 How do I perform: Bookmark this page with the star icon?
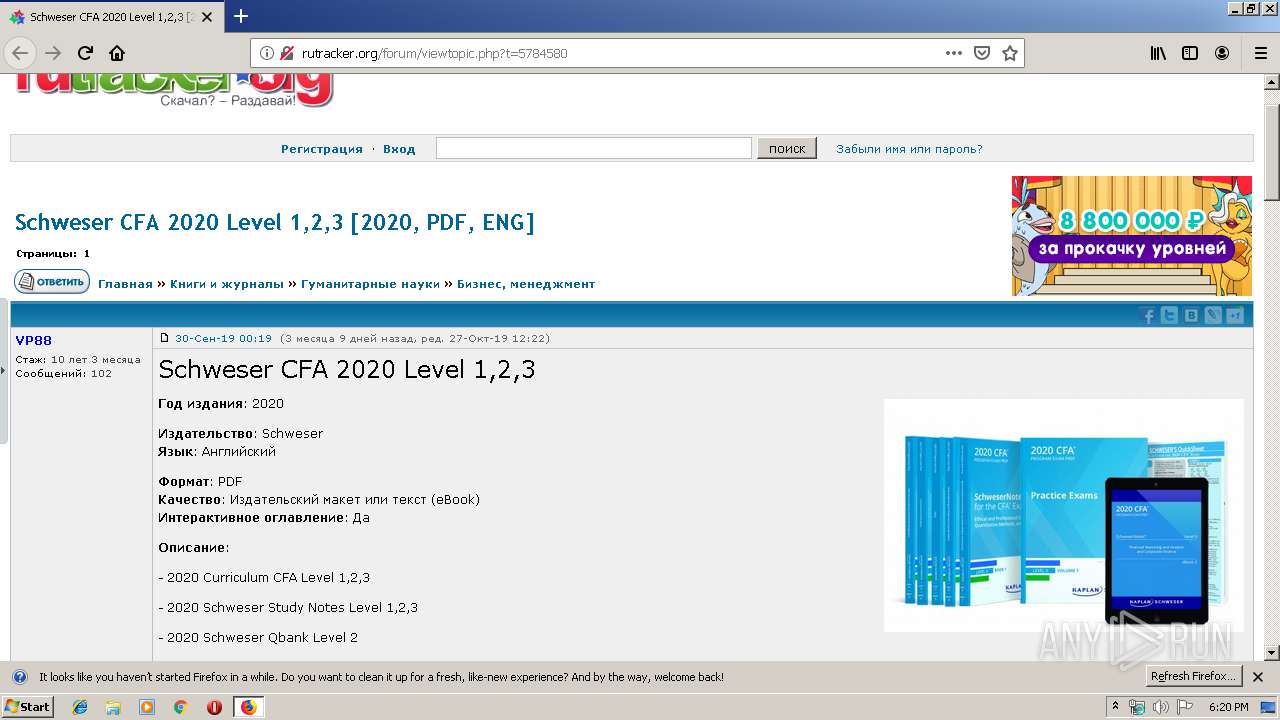pyautogui.click(x=1010, y=53)
